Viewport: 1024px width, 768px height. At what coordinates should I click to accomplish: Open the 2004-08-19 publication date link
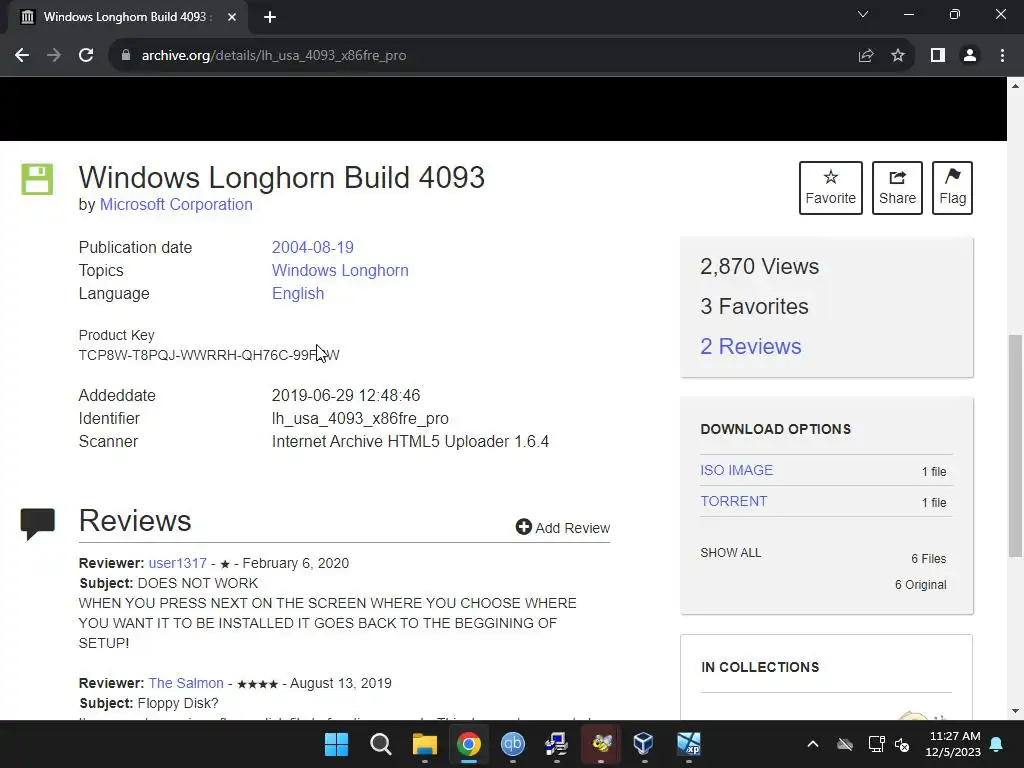(x=312, y=248)
